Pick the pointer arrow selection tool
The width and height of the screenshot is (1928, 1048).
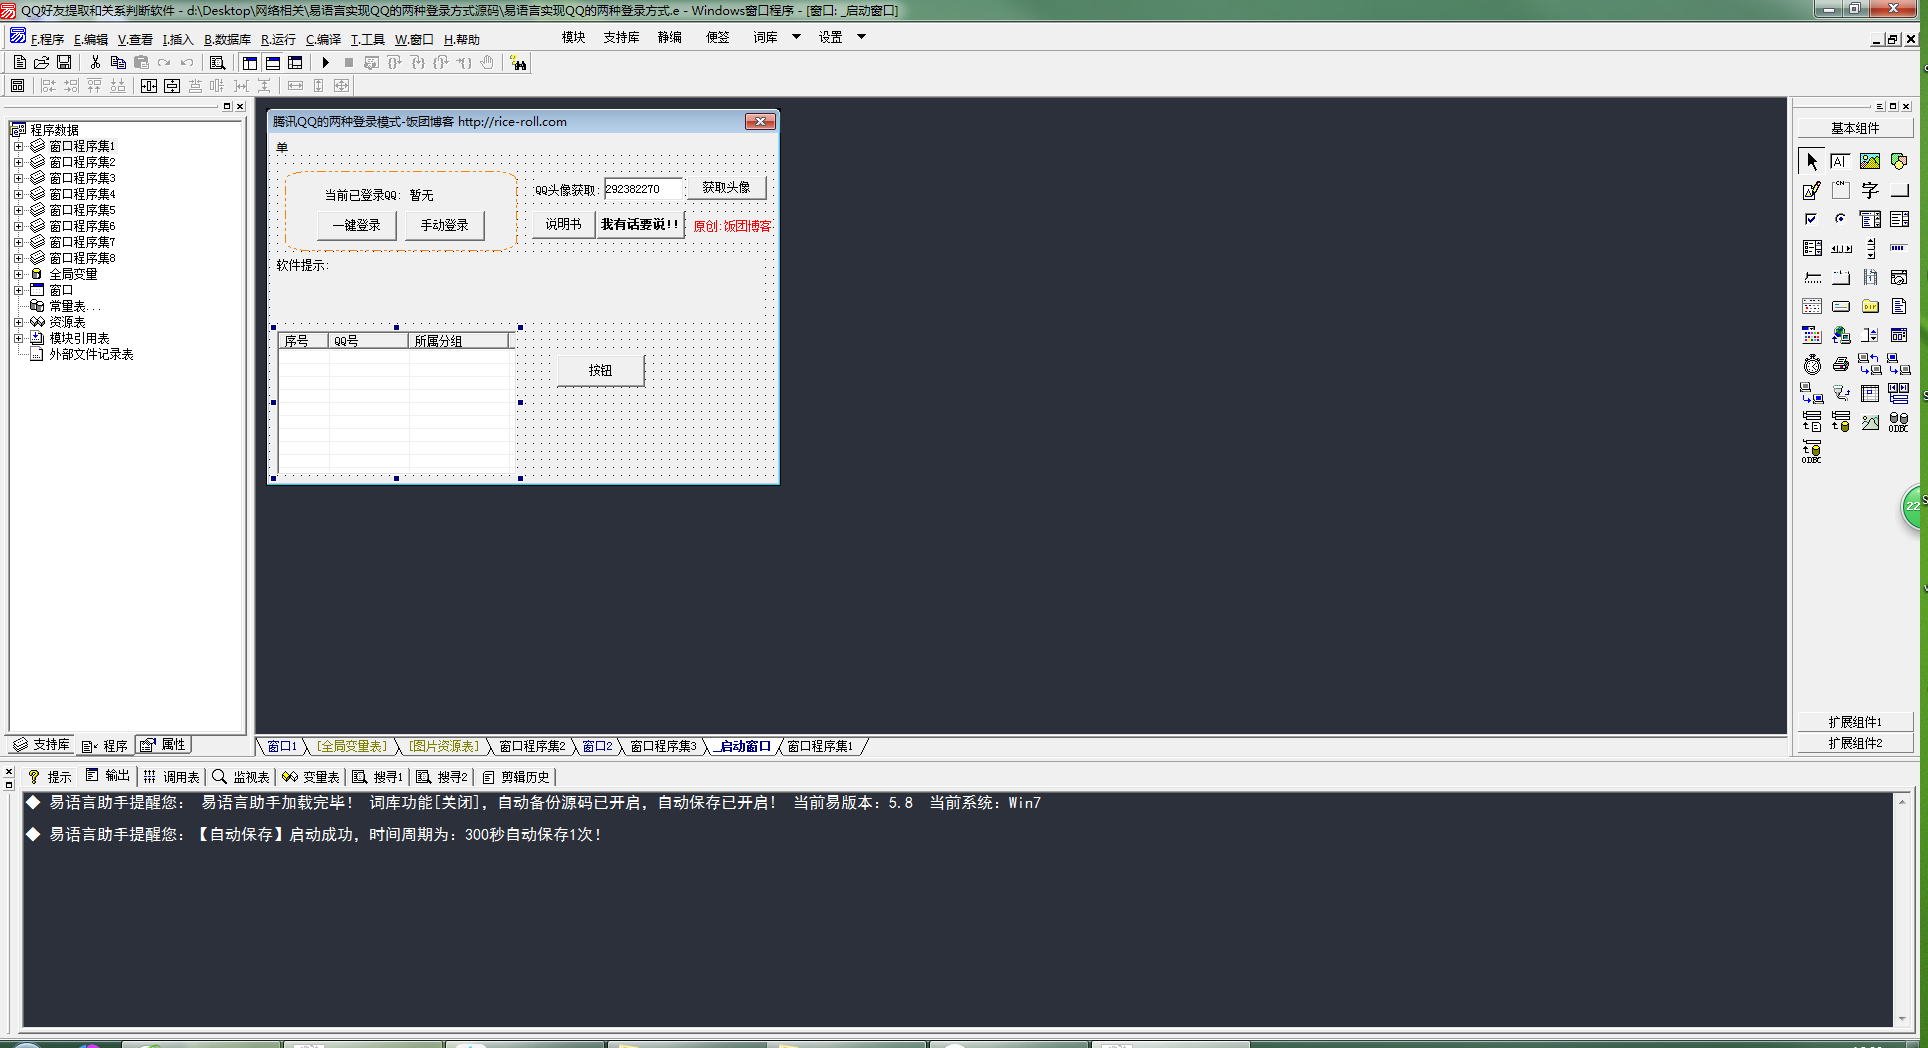point(1812,161)
